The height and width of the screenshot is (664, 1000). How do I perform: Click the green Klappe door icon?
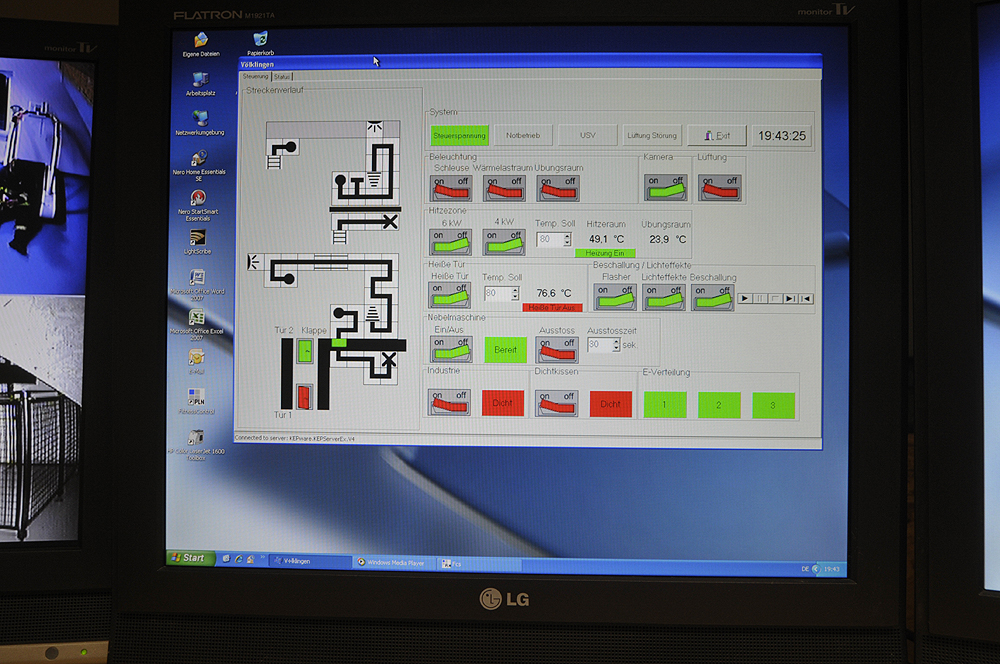coord(305,351)
